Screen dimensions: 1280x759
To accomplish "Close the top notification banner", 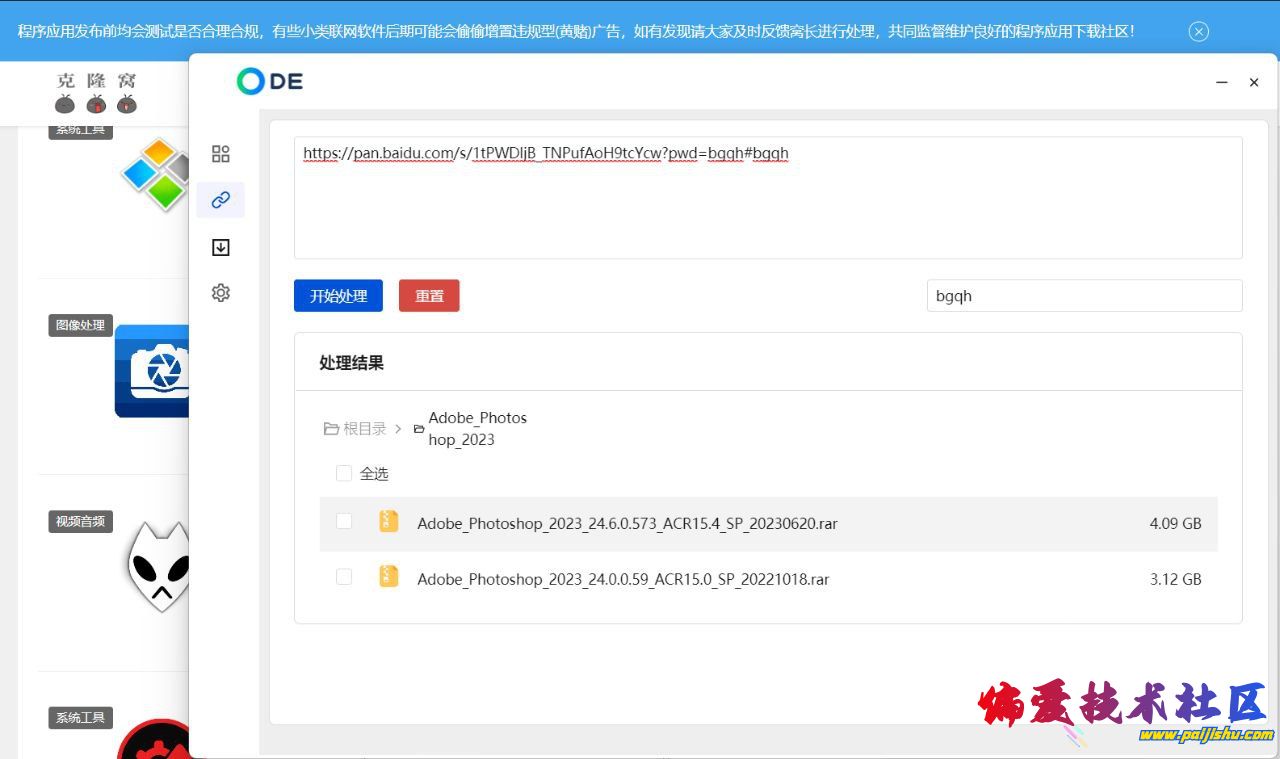I will pyautogui.click(x=1198, y=31).
